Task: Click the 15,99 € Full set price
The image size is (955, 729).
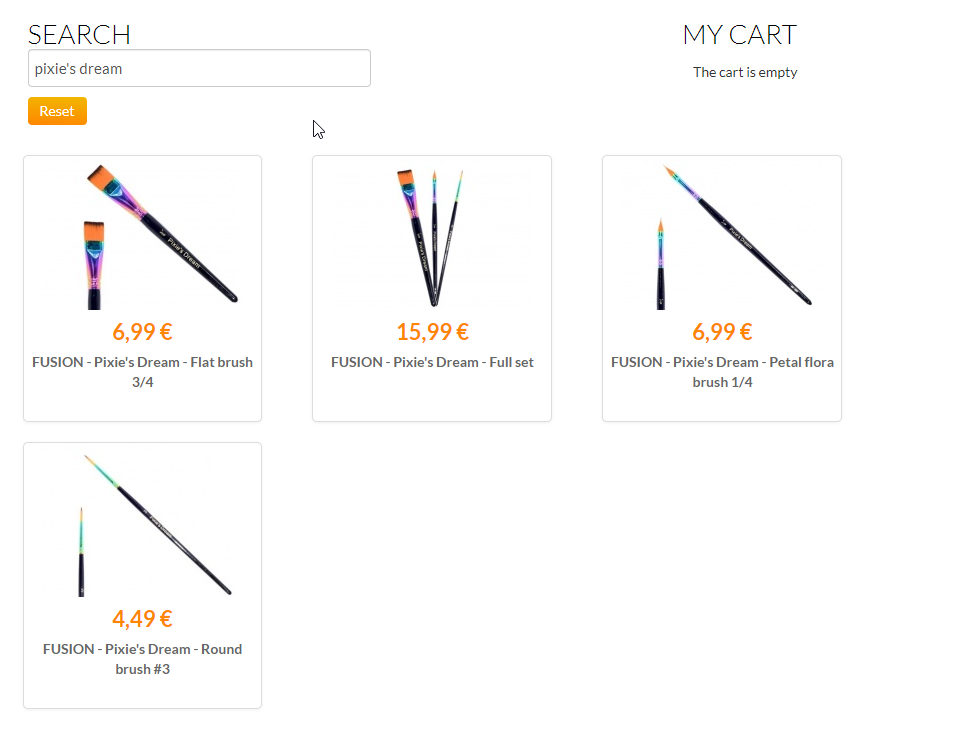Action: tap(432, 332)
